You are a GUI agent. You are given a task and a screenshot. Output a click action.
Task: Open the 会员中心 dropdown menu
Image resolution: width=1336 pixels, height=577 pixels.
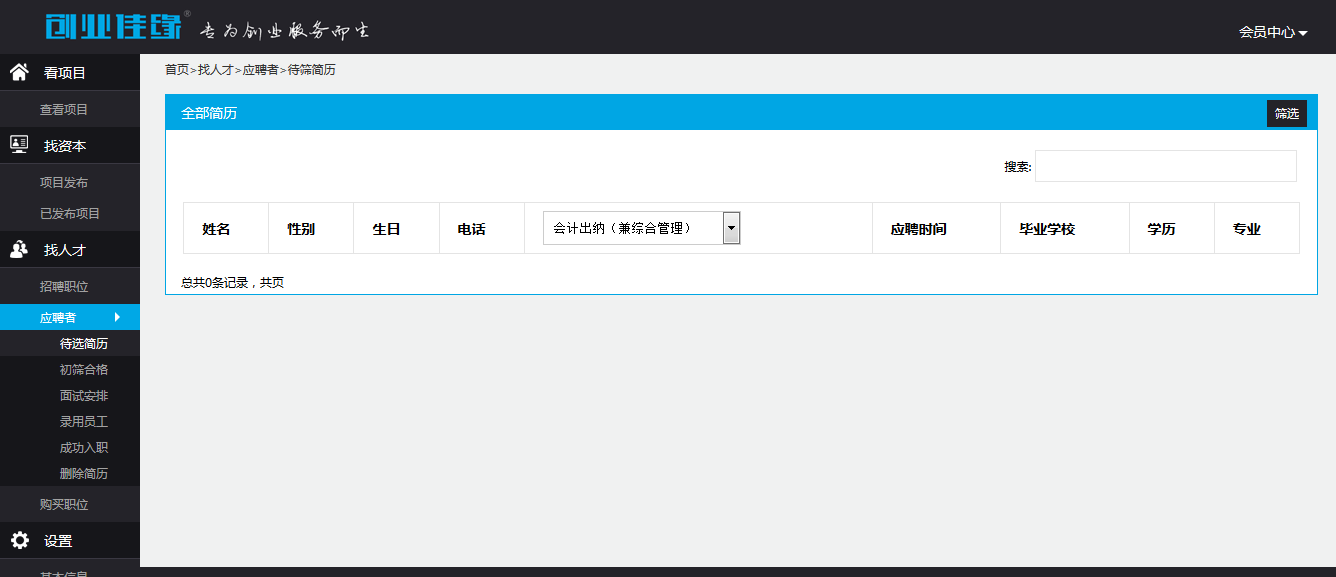1272,32
